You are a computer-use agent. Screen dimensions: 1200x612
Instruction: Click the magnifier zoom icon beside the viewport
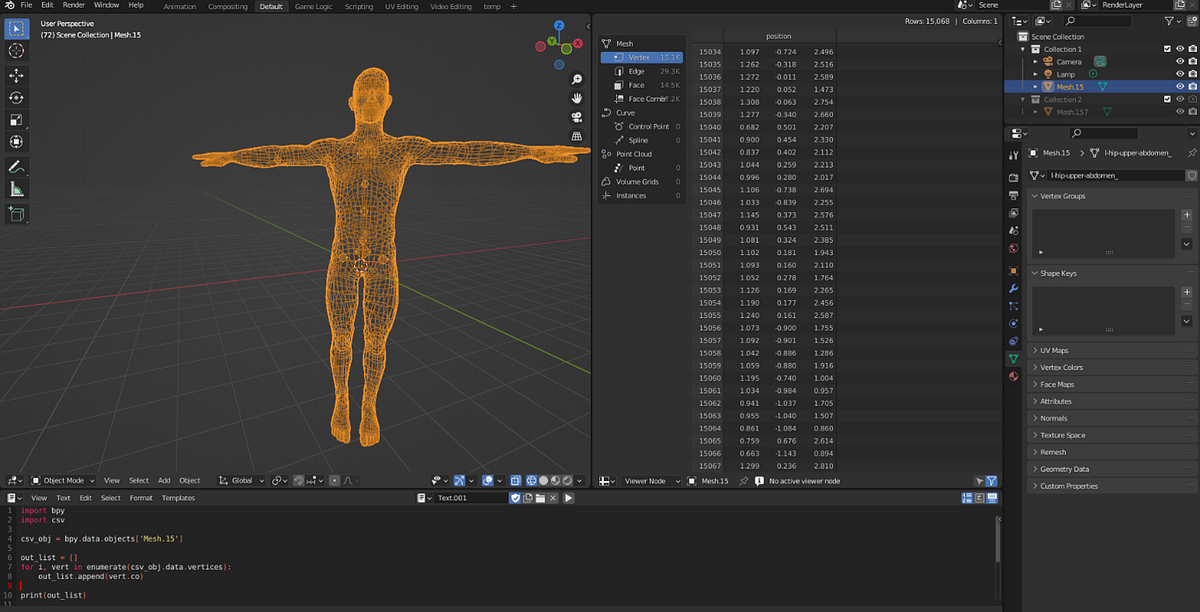point(577,79)
